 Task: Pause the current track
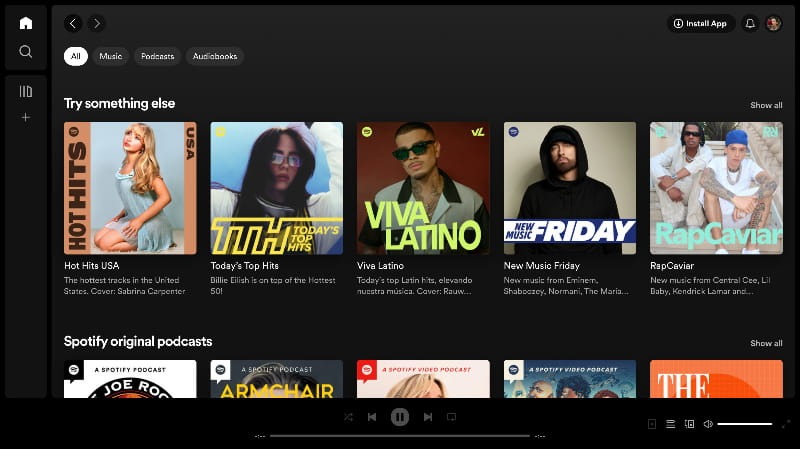point(400,417)
